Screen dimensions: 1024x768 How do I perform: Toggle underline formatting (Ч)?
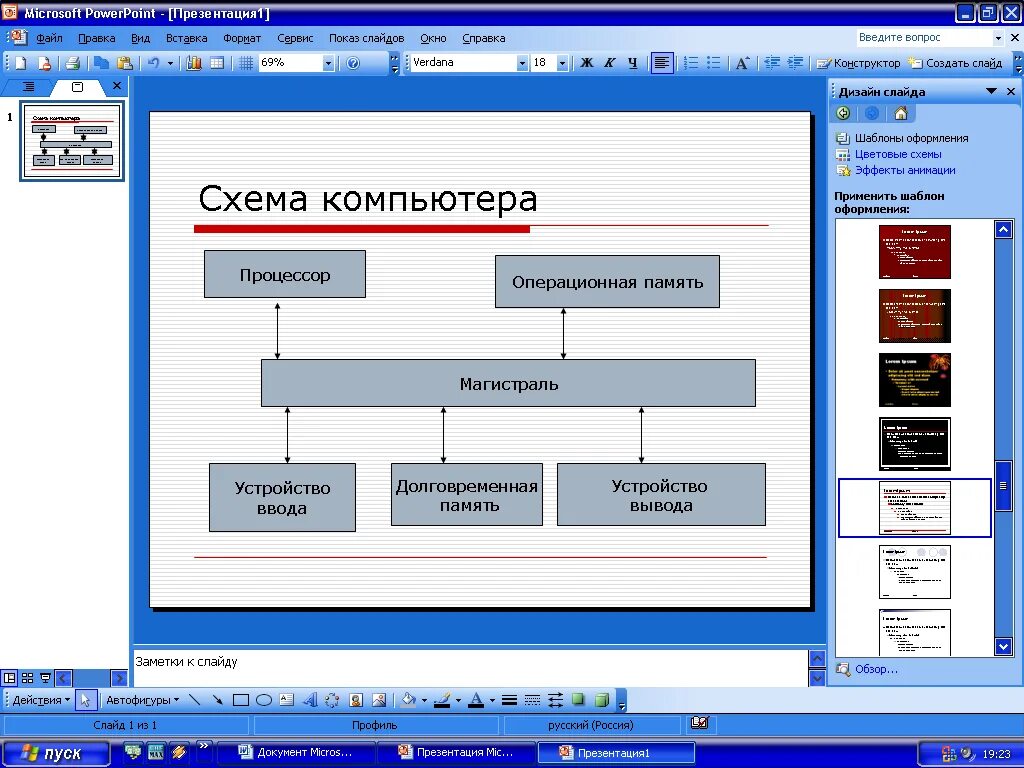(x=632, y=63)
